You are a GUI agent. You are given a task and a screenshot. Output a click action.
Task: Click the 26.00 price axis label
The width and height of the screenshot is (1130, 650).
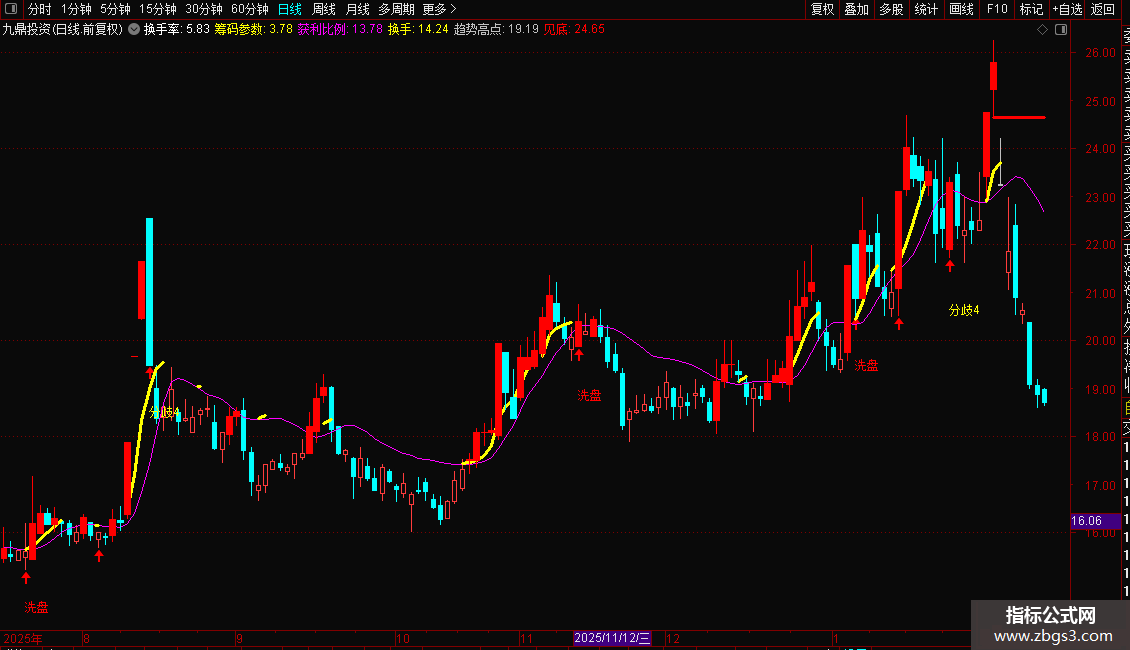1100,53
